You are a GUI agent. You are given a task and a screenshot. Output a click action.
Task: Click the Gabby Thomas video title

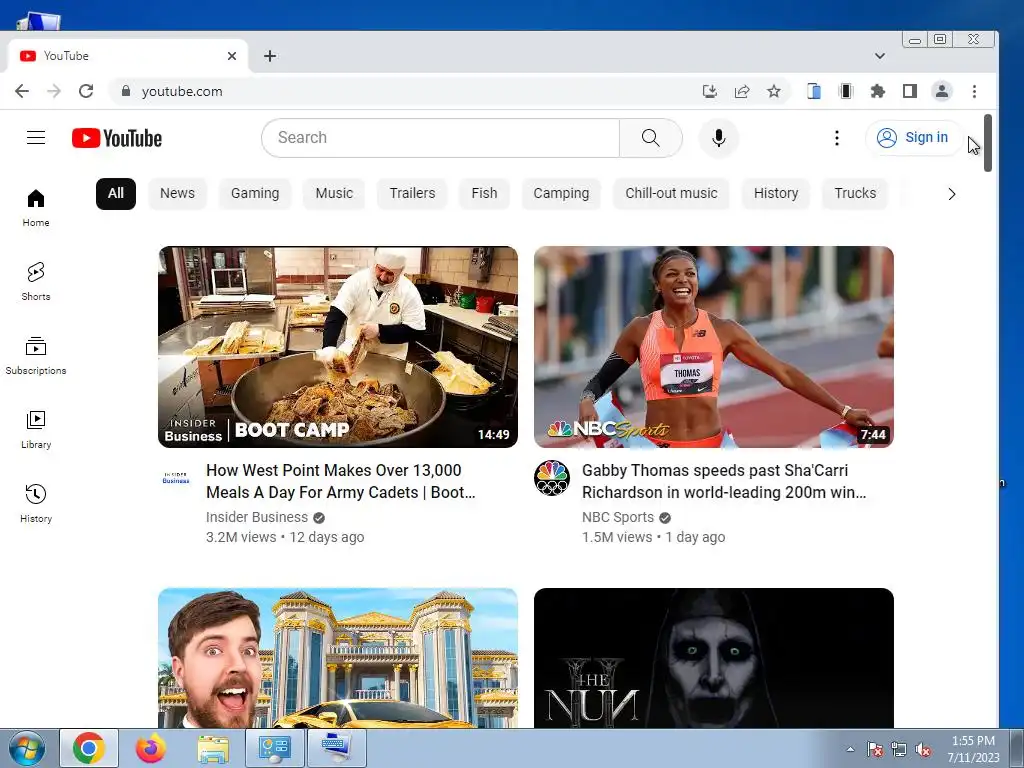pos(724,481)
